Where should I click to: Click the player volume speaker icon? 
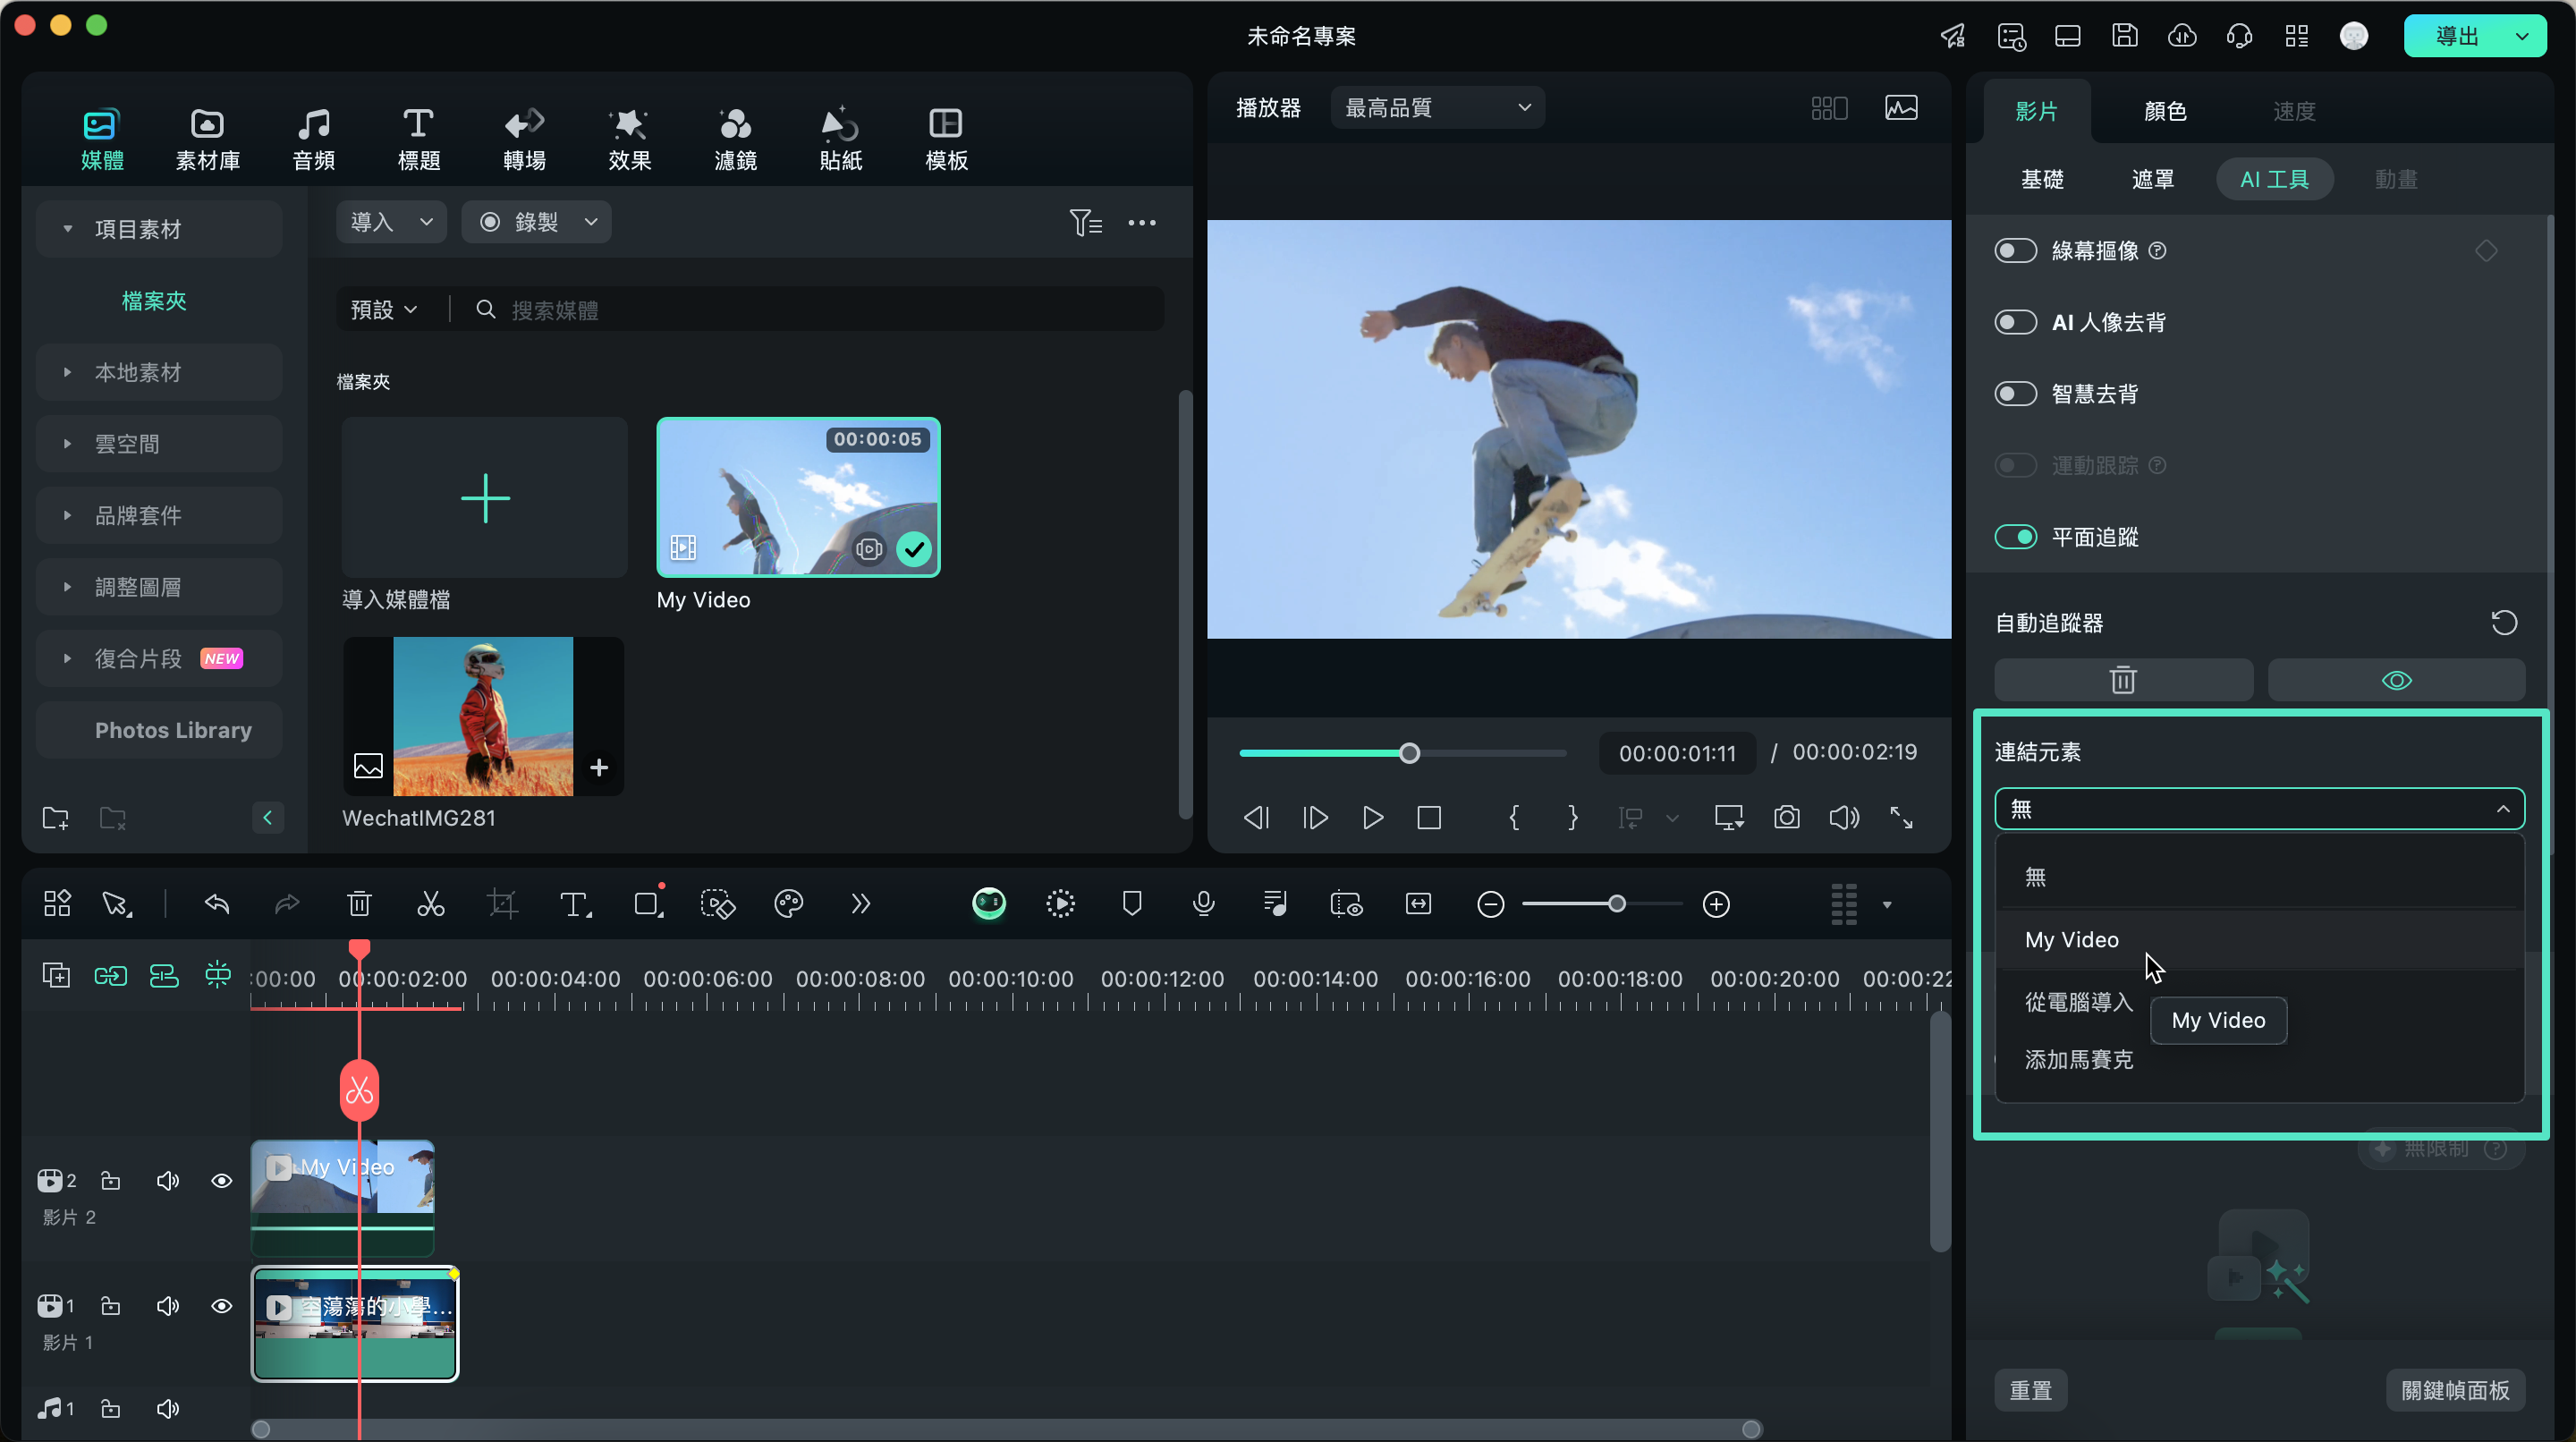pos(1844,818)
